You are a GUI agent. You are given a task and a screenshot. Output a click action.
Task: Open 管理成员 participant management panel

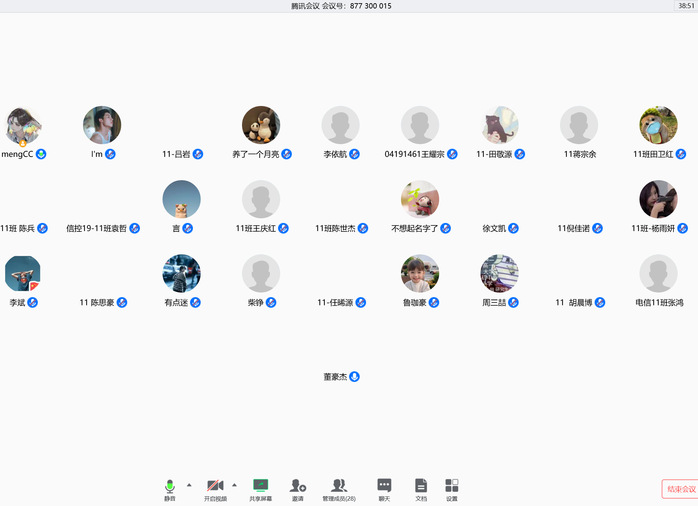pos(338,486)
